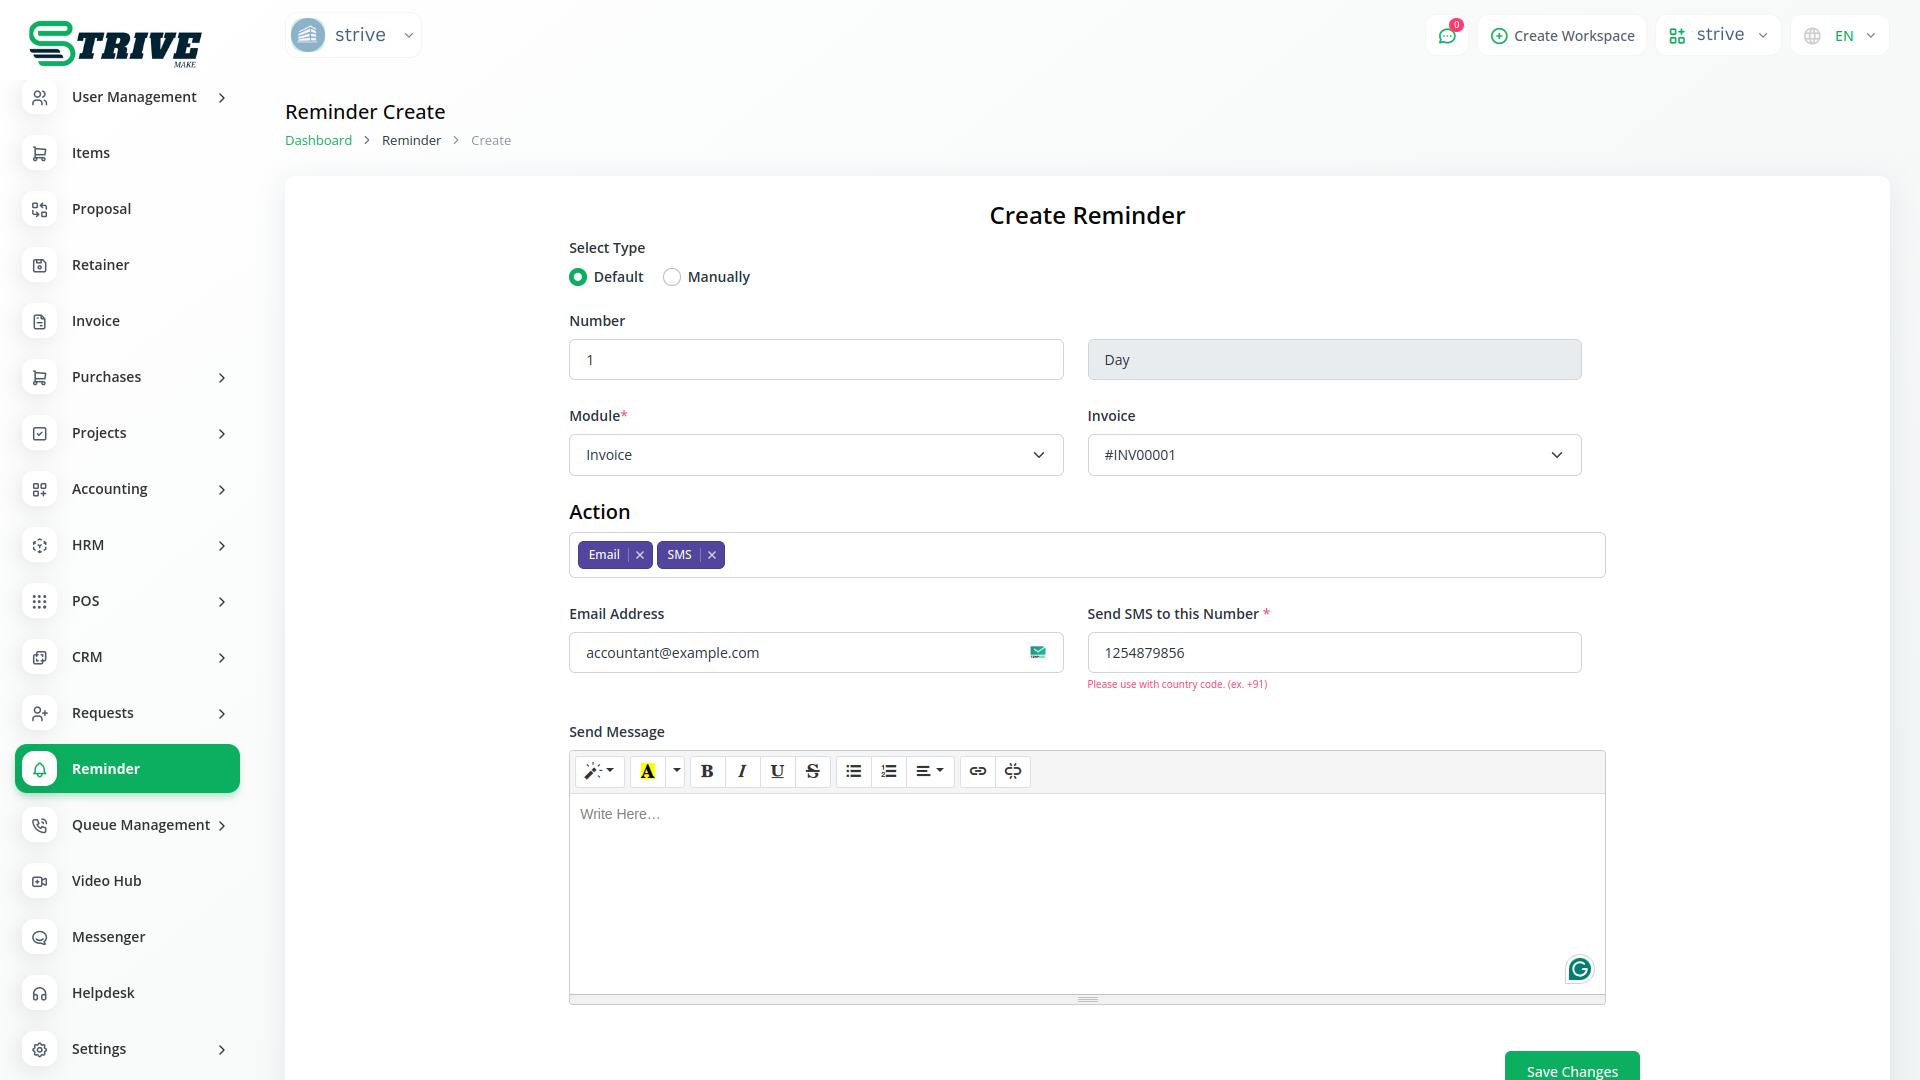Image resolution: width=1920 pixels, height=1080 pixels.
Task: Click the Bold formatting icon
Action: (x=707, y=771)
